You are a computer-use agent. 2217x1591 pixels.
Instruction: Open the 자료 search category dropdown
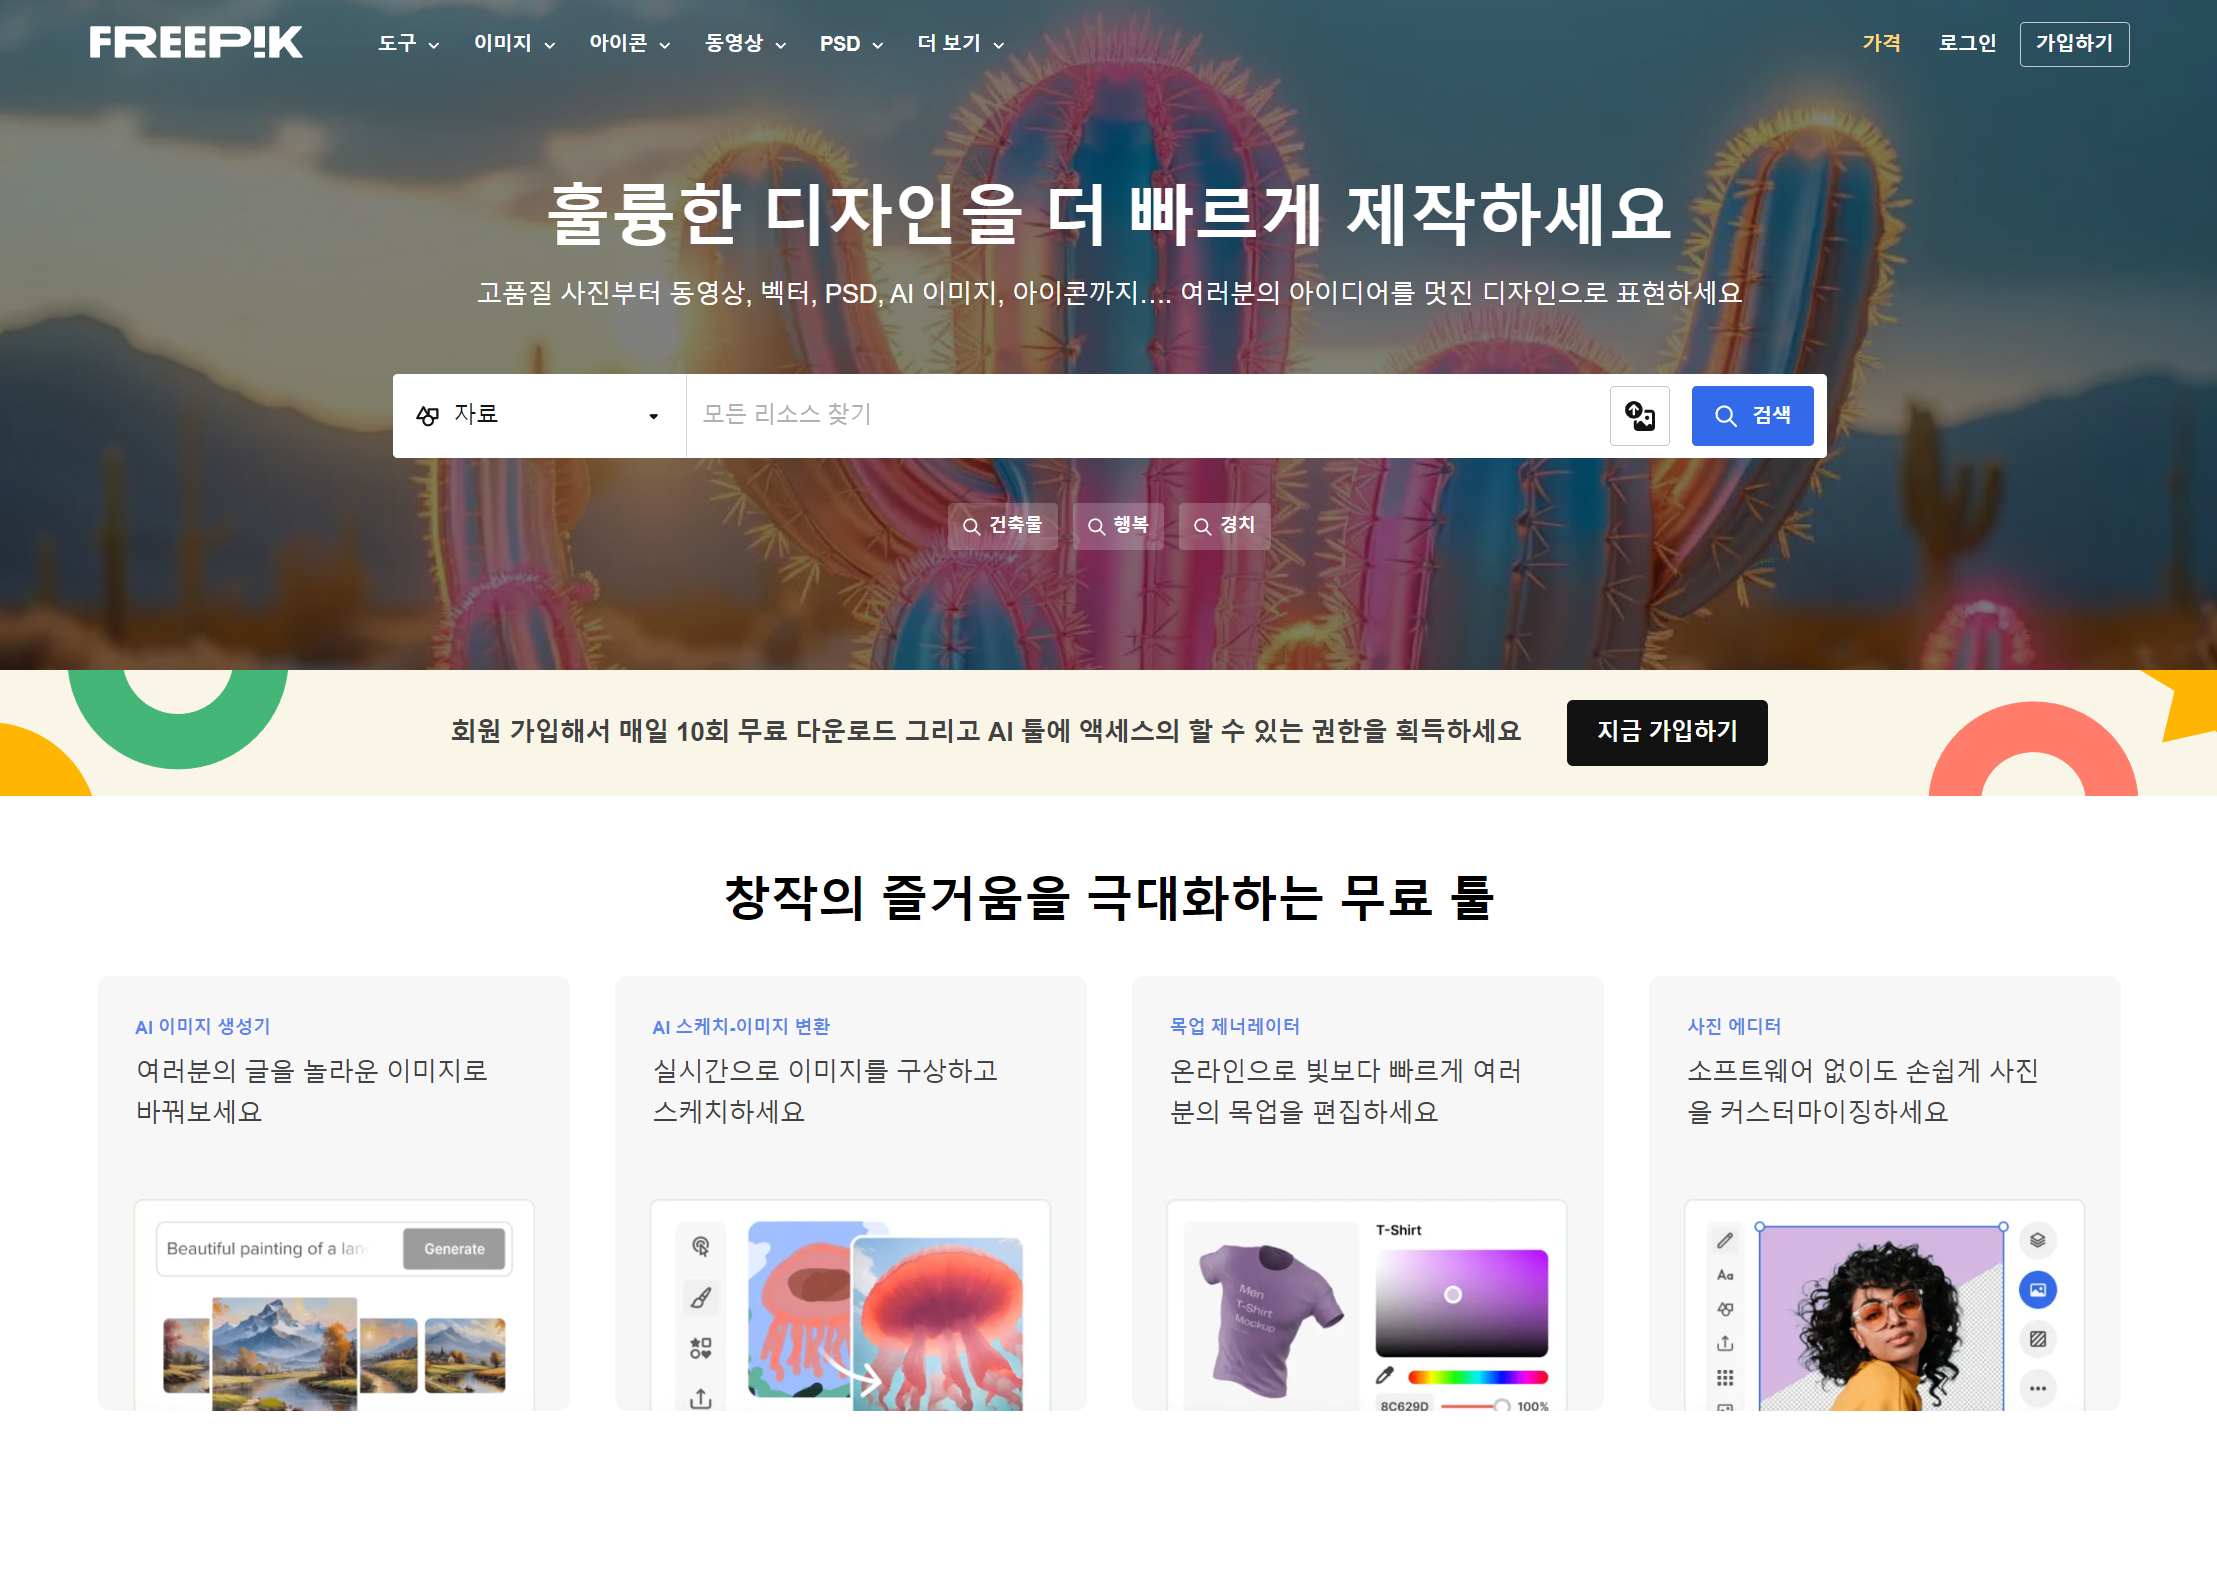pos(539,415)
